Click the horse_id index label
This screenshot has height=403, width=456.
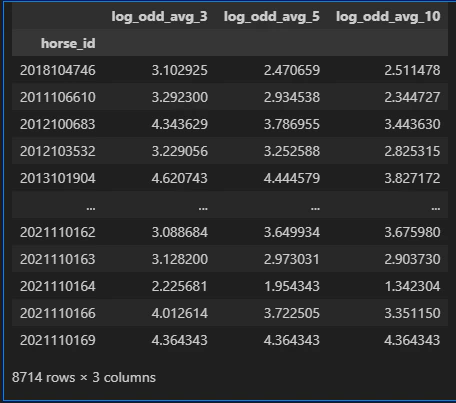coord(68,43)
